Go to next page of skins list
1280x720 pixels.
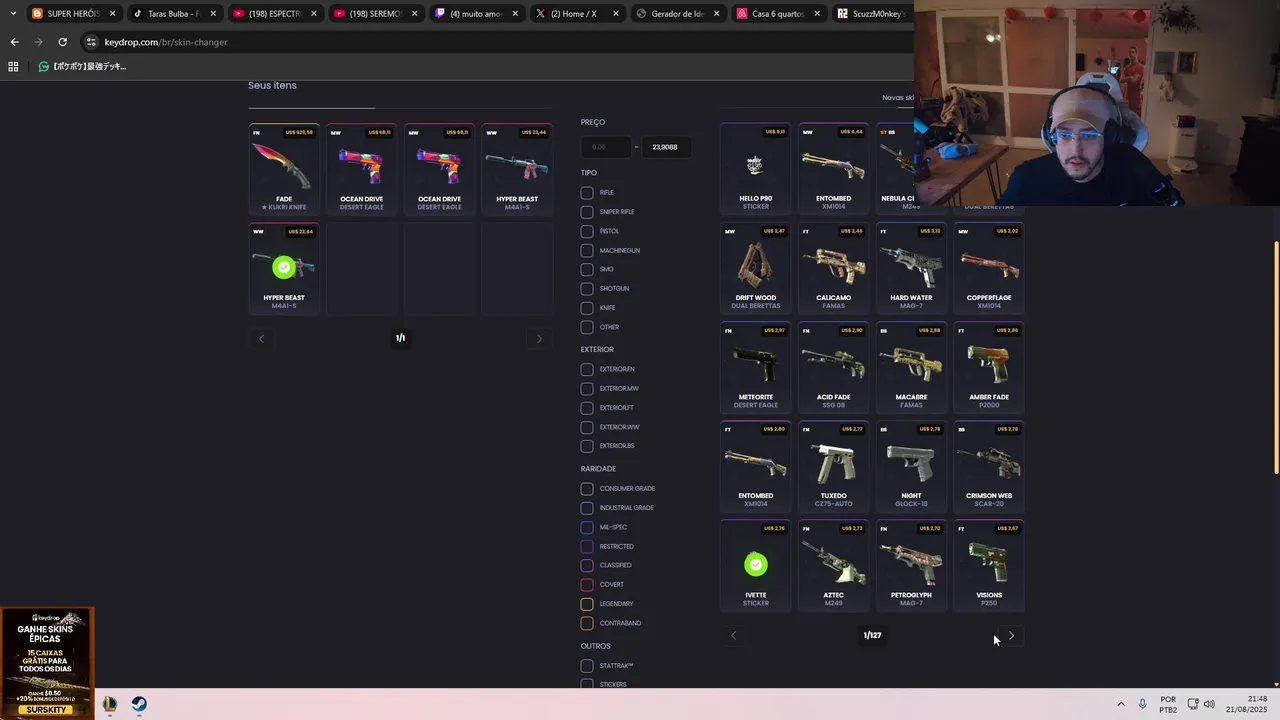[1011, 636]
